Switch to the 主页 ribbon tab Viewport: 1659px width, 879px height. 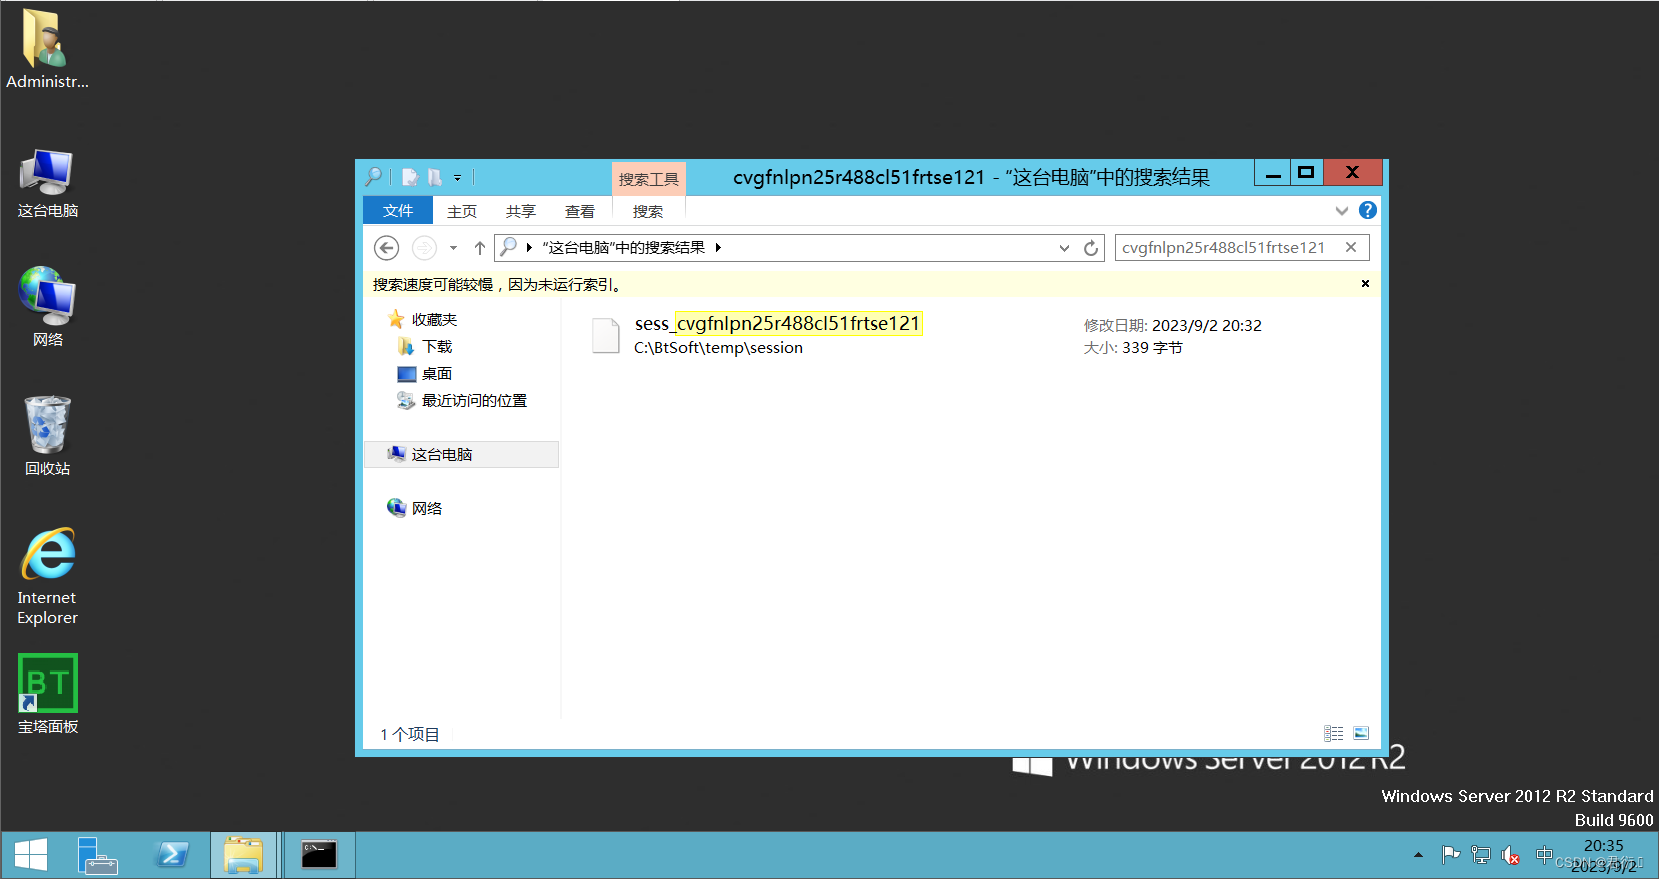click(x=462, y=211)
